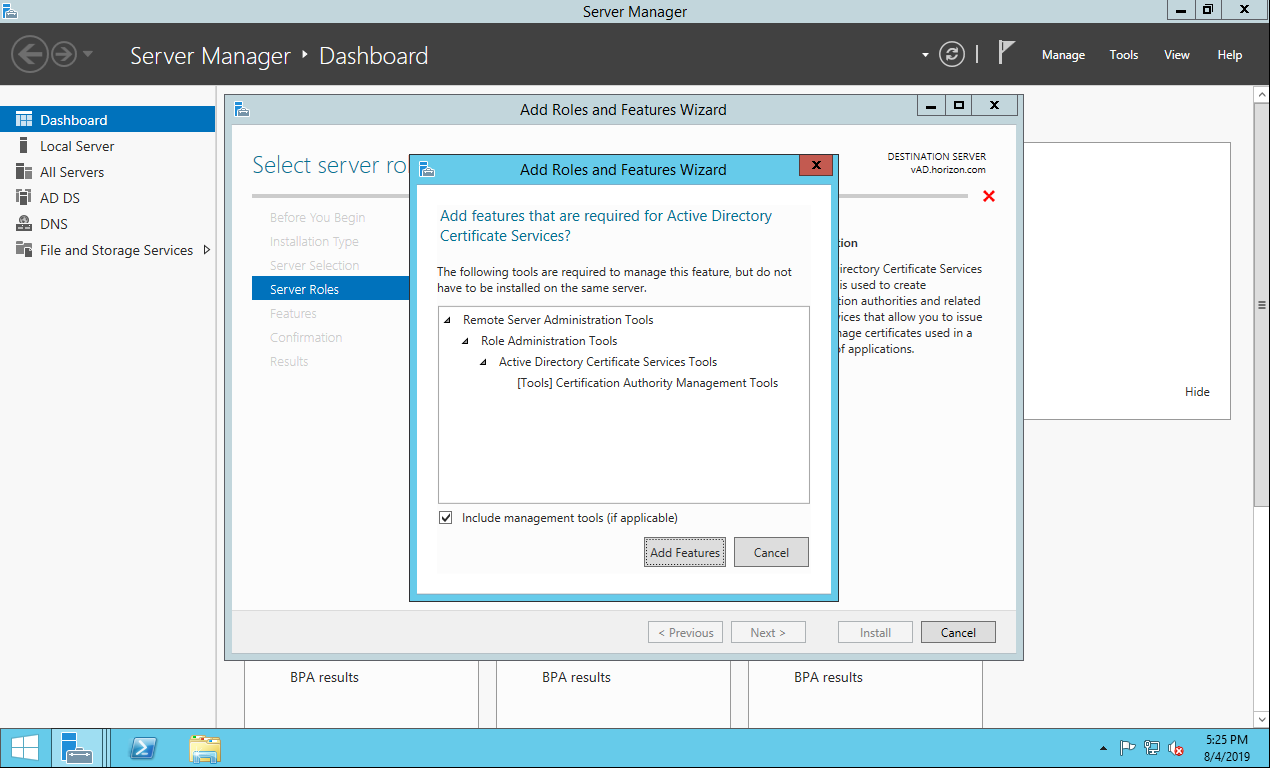Open the Tools menu

(x=1124, y=55)
